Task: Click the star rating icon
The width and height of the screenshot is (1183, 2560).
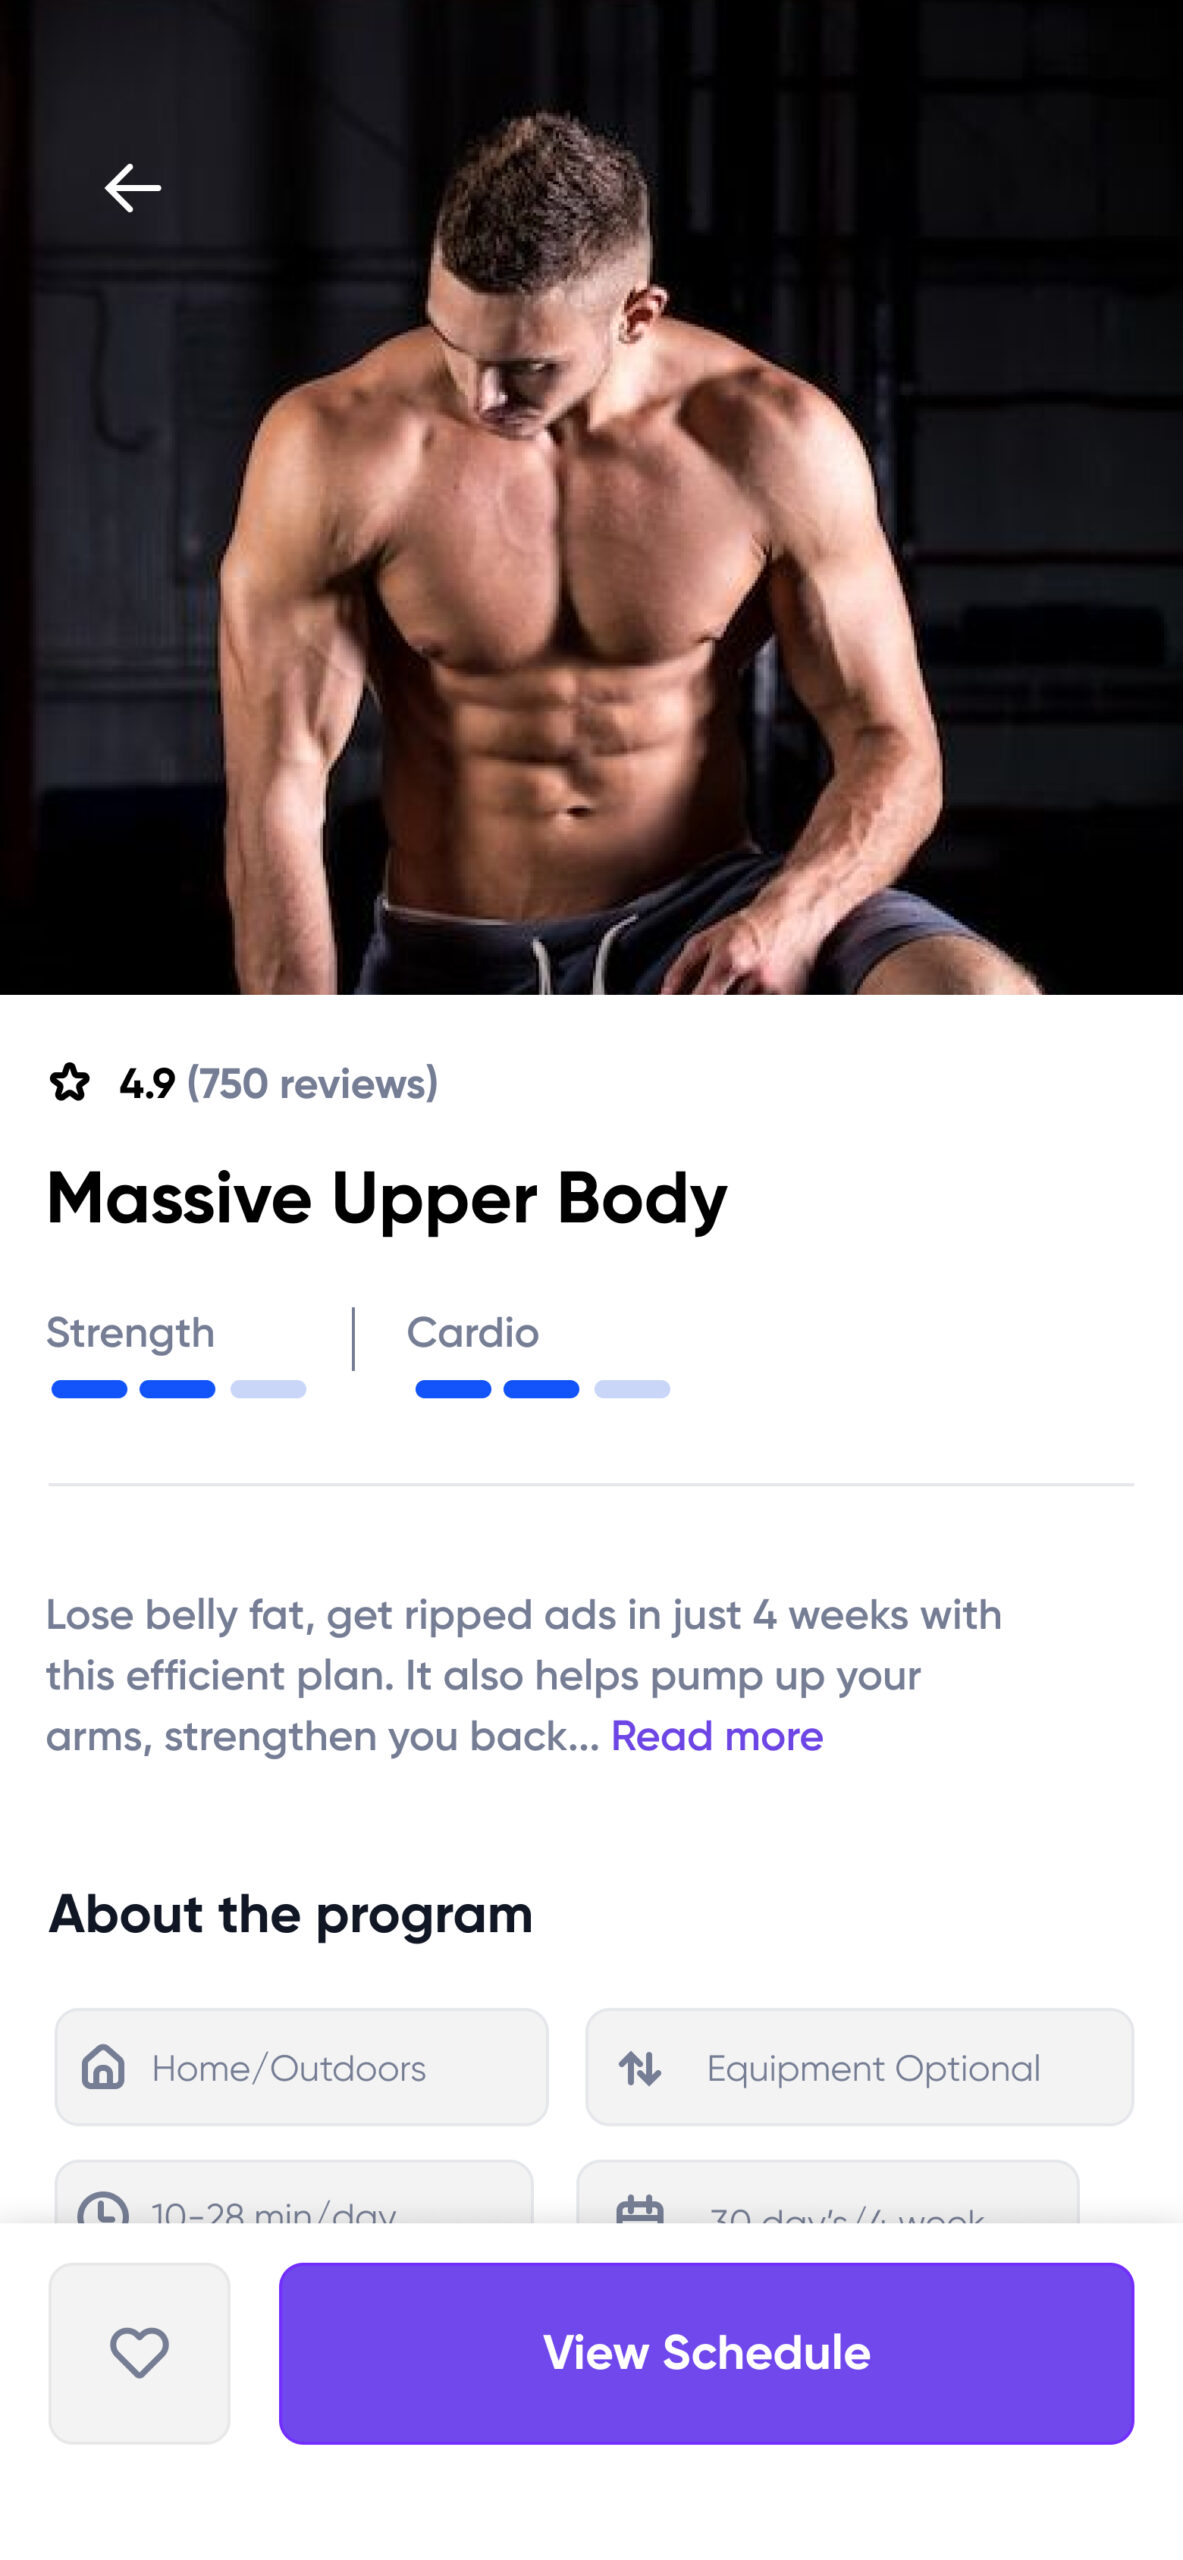Action: coord(70,1082)
